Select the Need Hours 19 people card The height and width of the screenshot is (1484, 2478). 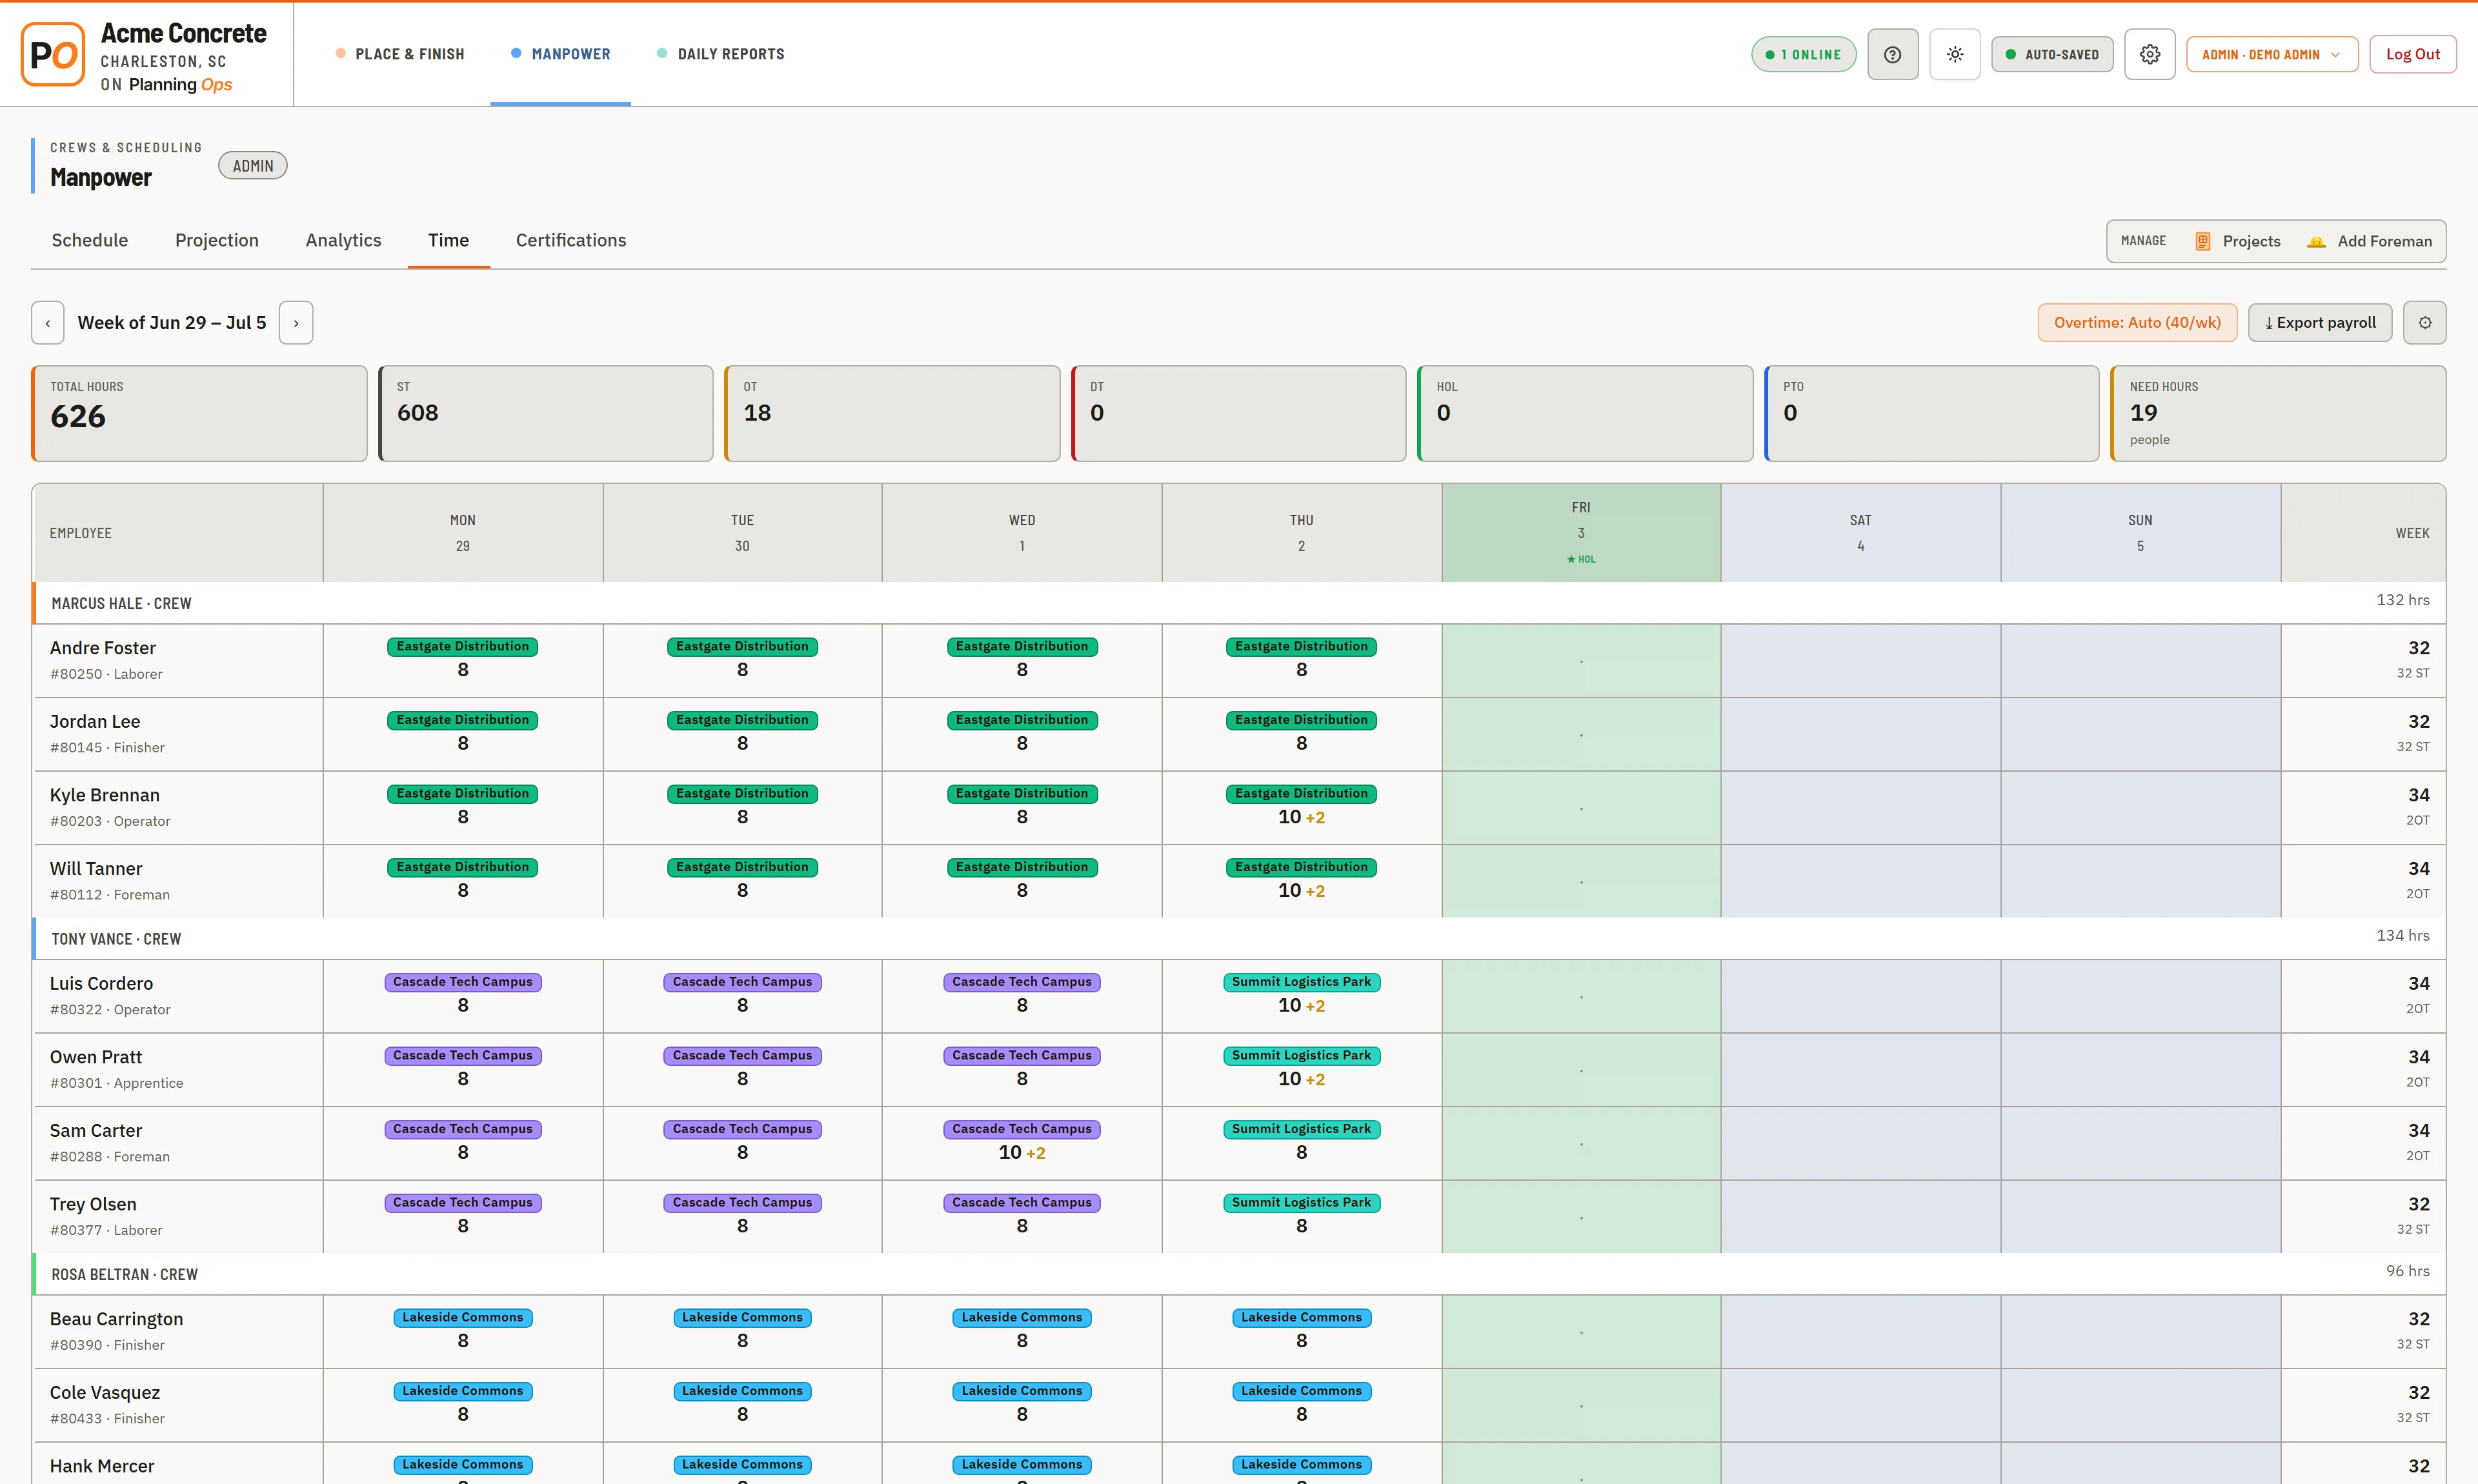click(x=2278, y=413)
